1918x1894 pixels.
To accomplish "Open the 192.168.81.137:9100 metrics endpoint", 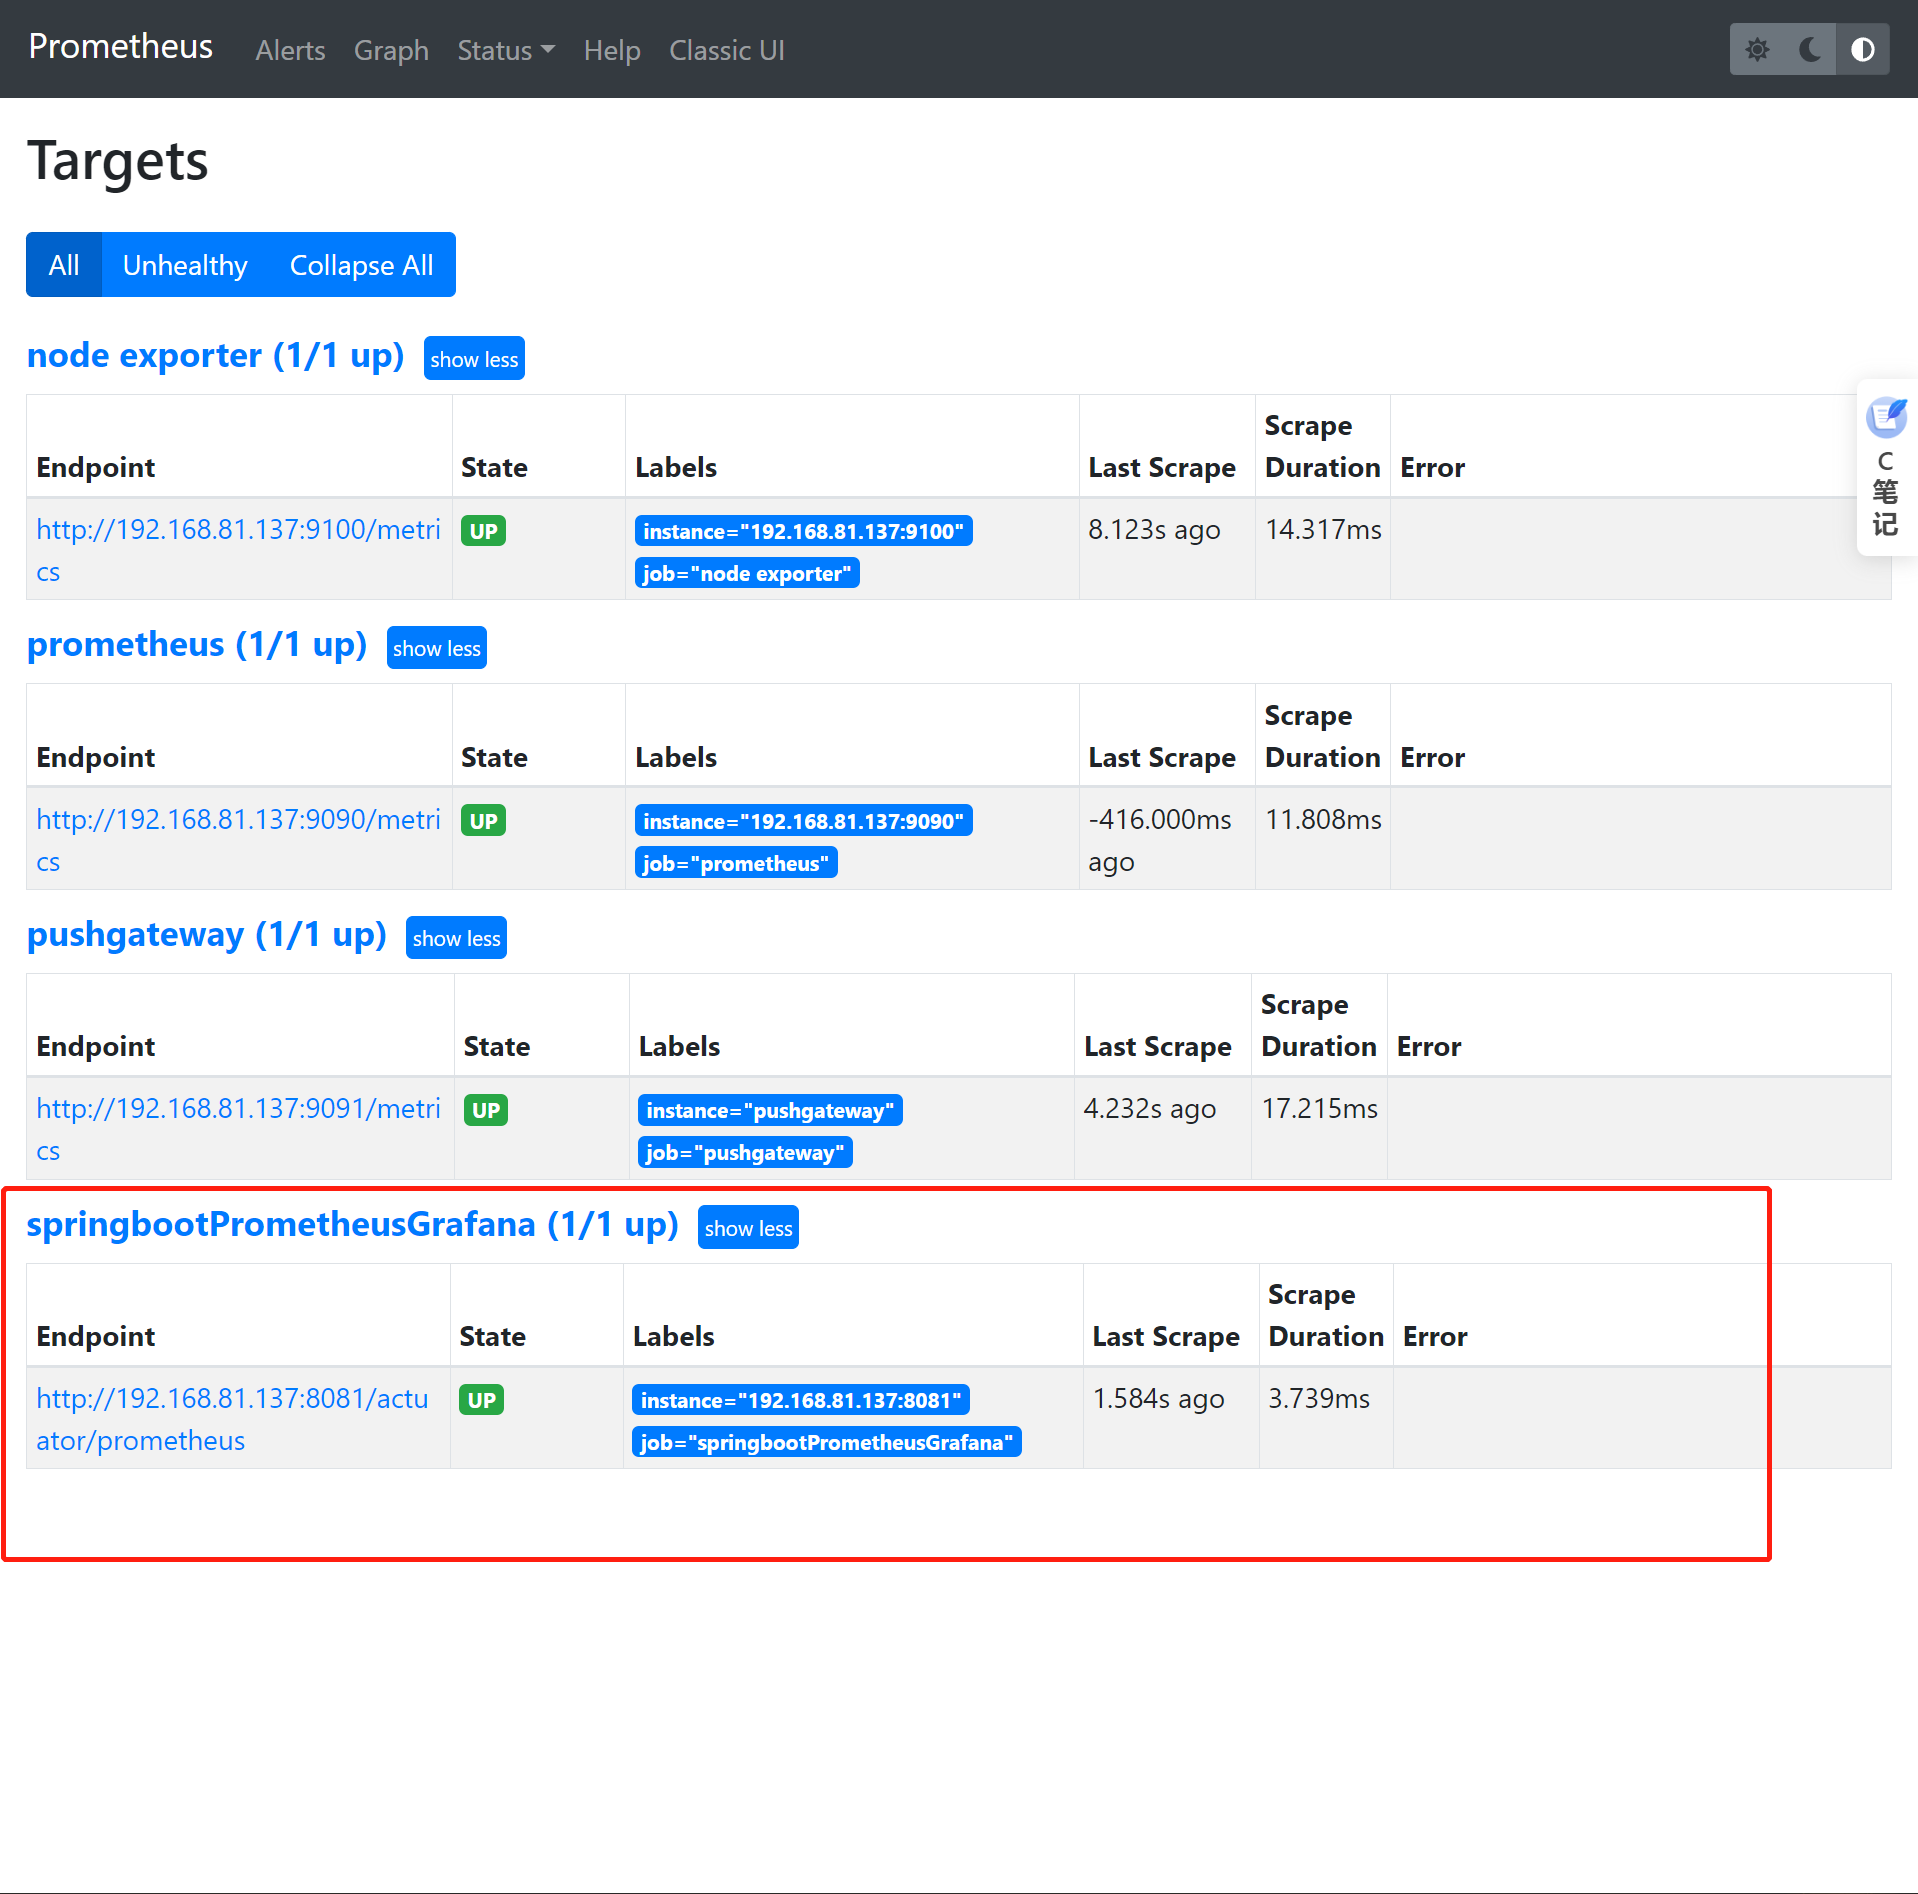I will (x=238, y=550).
